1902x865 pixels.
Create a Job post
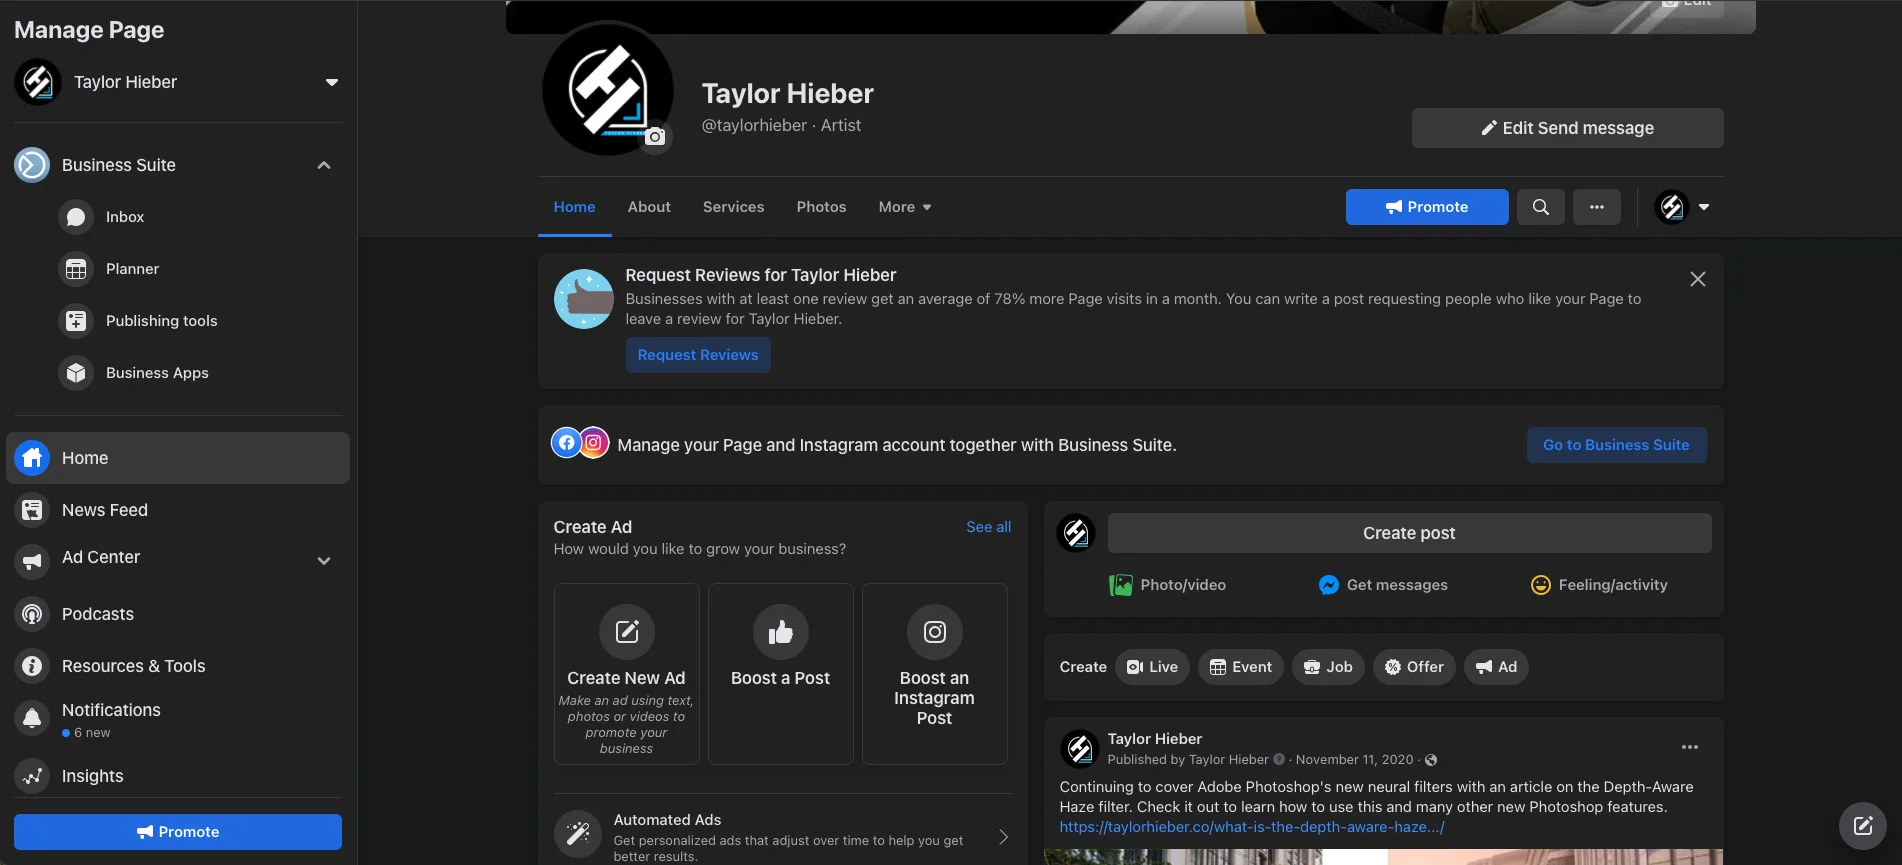[x=1328, y=667]
